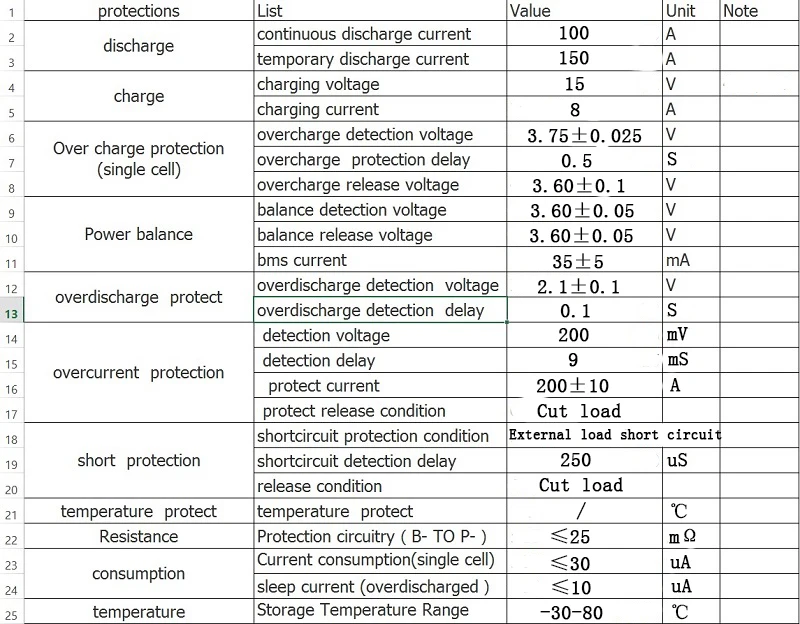Click the short protection merged cell
This screenshot has height=624, width=800.
click(x=139, y=460)
